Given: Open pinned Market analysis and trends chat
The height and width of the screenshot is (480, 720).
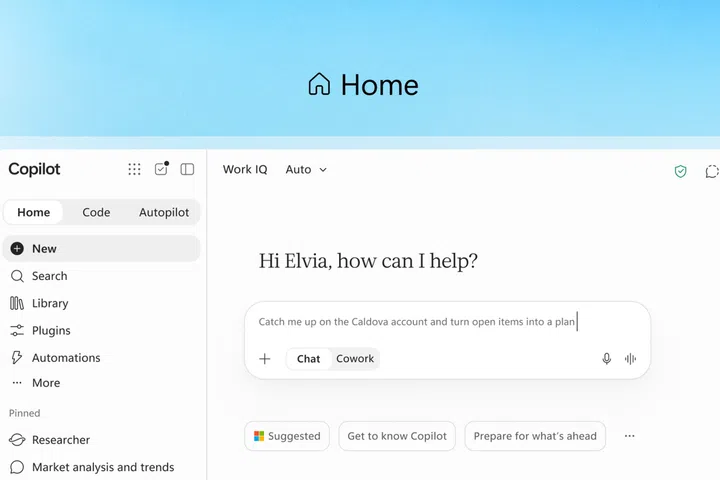Looking at the screenshot, I should coord(101,467).
